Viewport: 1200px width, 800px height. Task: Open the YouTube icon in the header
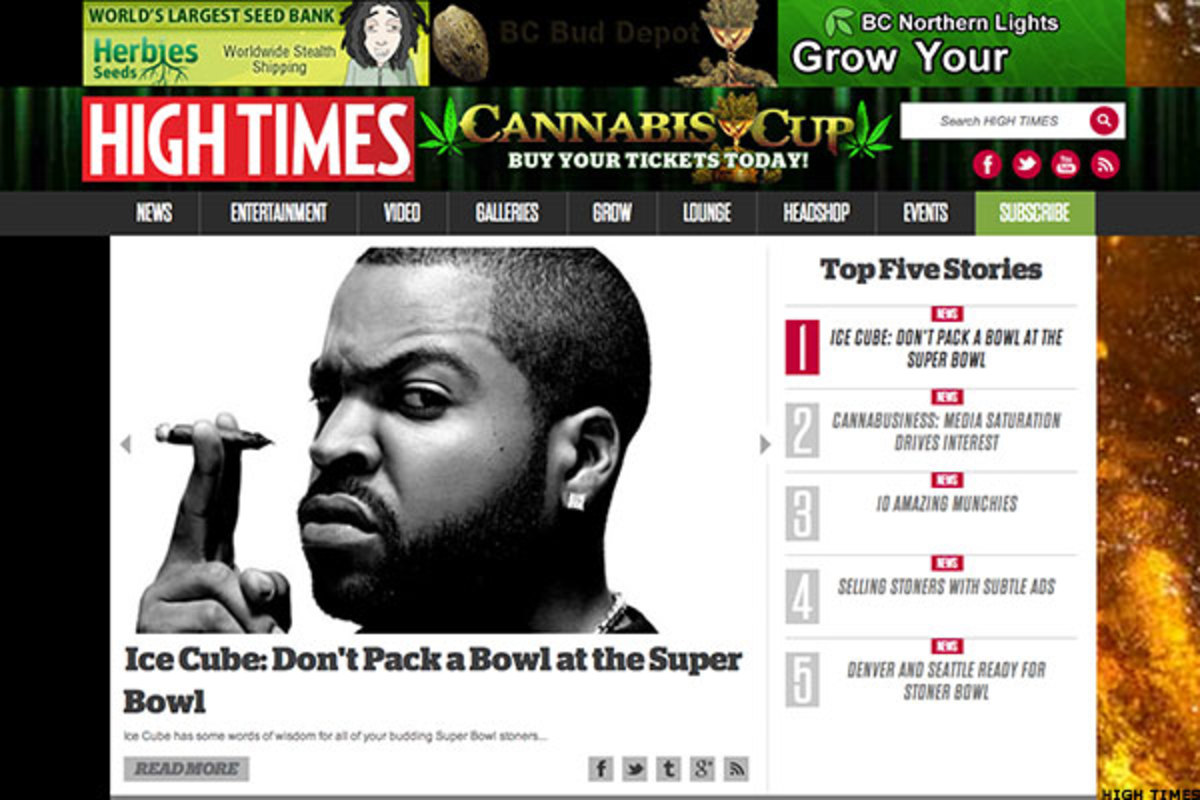[x=1066, y=165]
